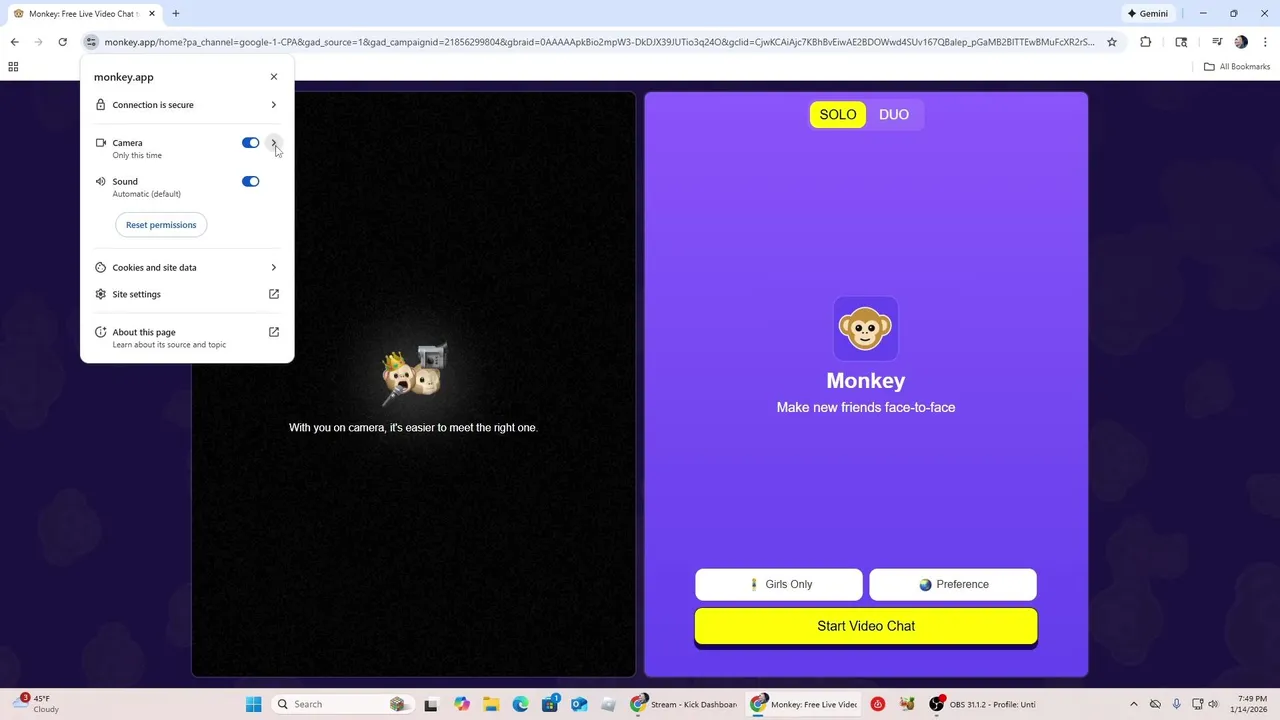The width and height of the screenshot is (1280, 720).
Task: Choose the Girls Only filter
Action: click(x=779, y=585)
